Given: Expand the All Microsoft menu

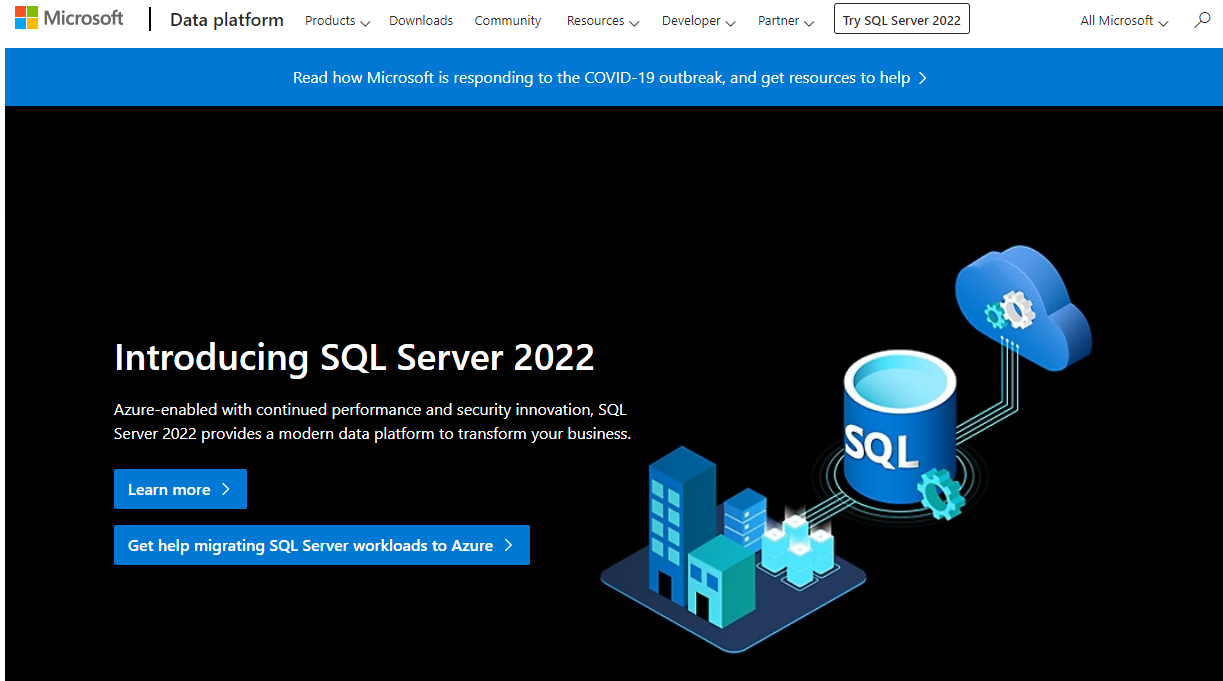Looking at the screenshot, I should point(1124,21).
